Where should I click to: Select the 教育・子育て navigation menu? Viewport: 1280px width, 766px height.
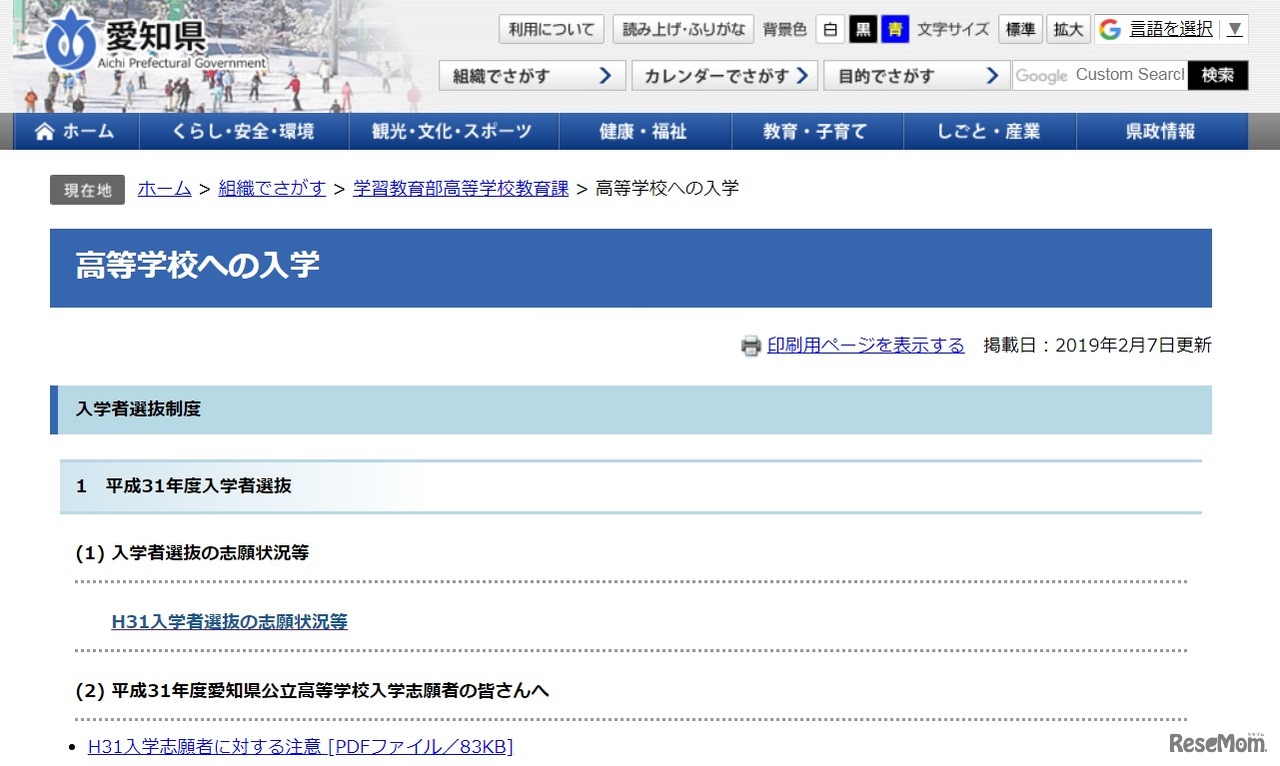click(x=818, y=131)
